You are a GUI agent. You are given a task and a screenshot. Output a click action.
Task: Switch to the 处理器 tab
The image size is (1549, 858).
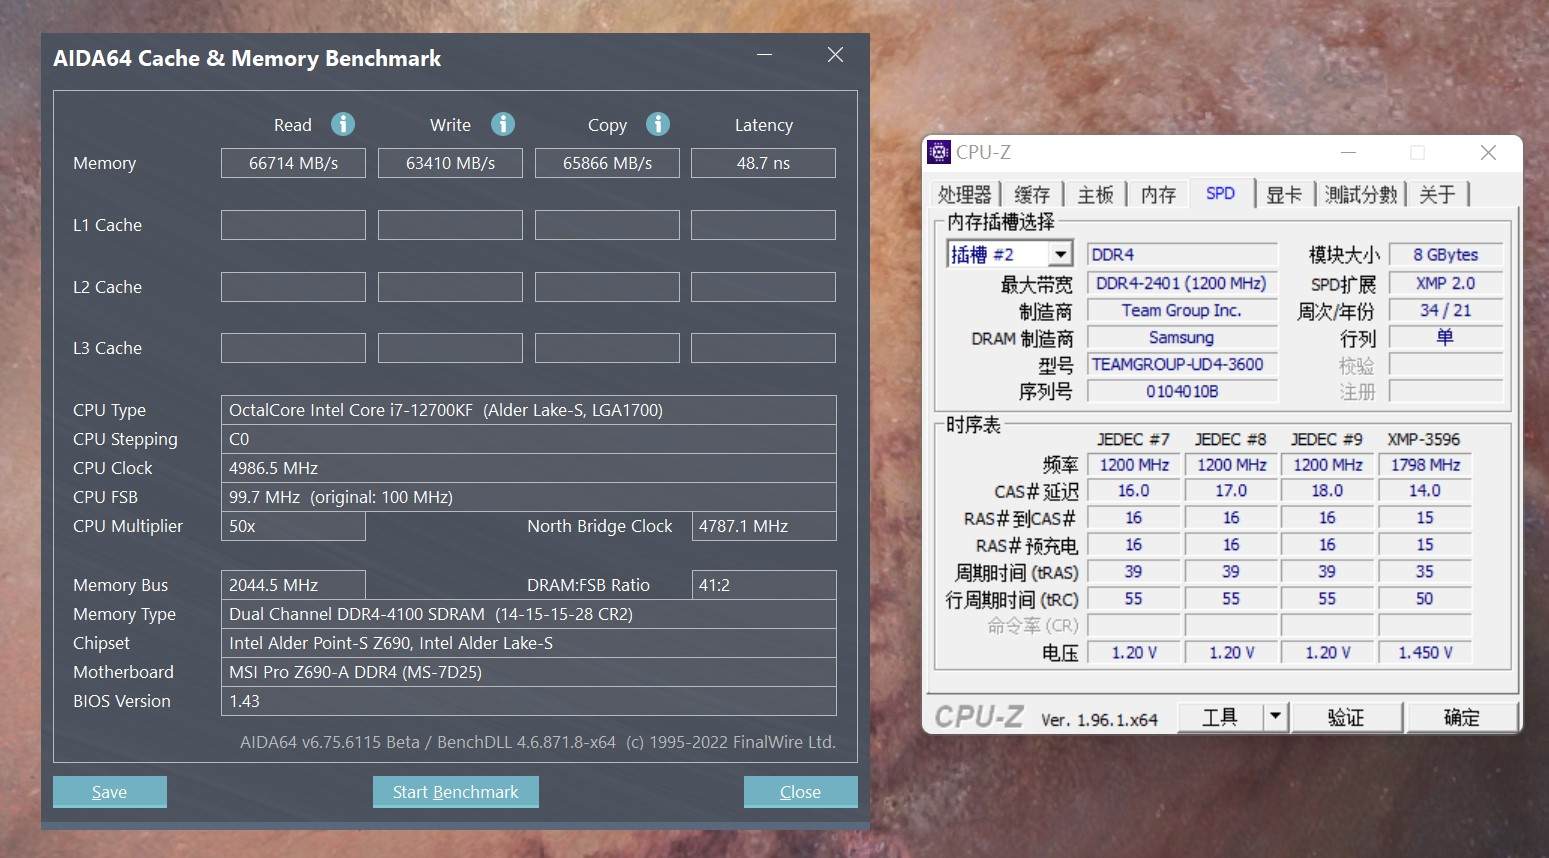click(964, 194)
